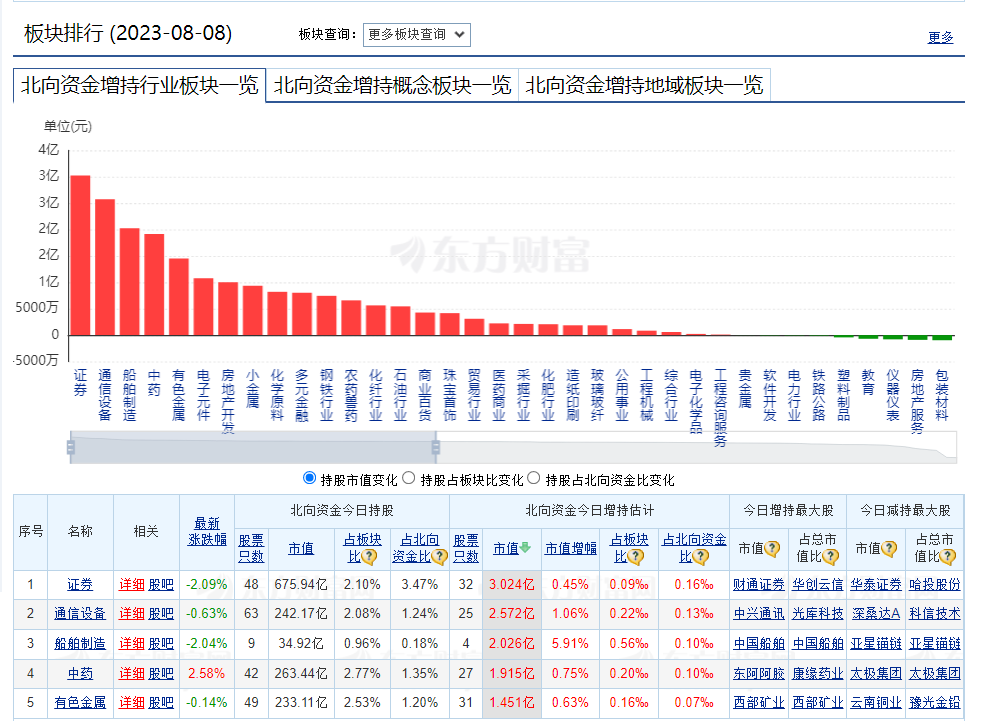The image size is (997, 721).
Task: Select 持股占板块比变化 radio option
Action: click(x=410, y=479)
